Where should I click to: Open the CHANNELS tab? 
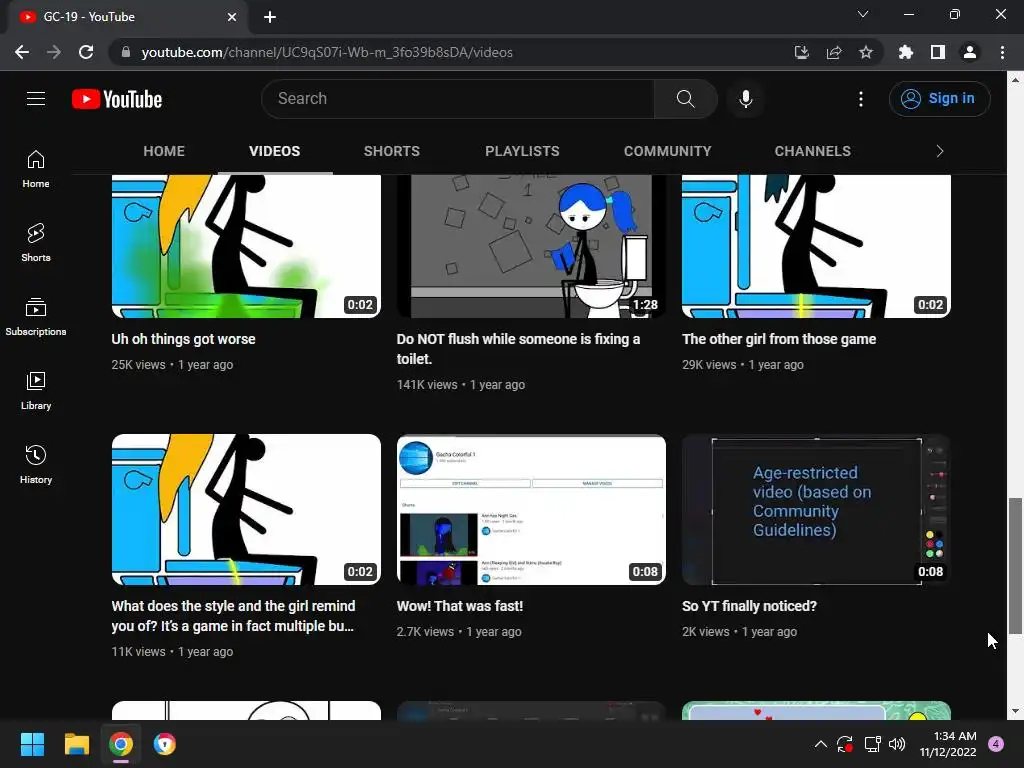click(812, 151)
